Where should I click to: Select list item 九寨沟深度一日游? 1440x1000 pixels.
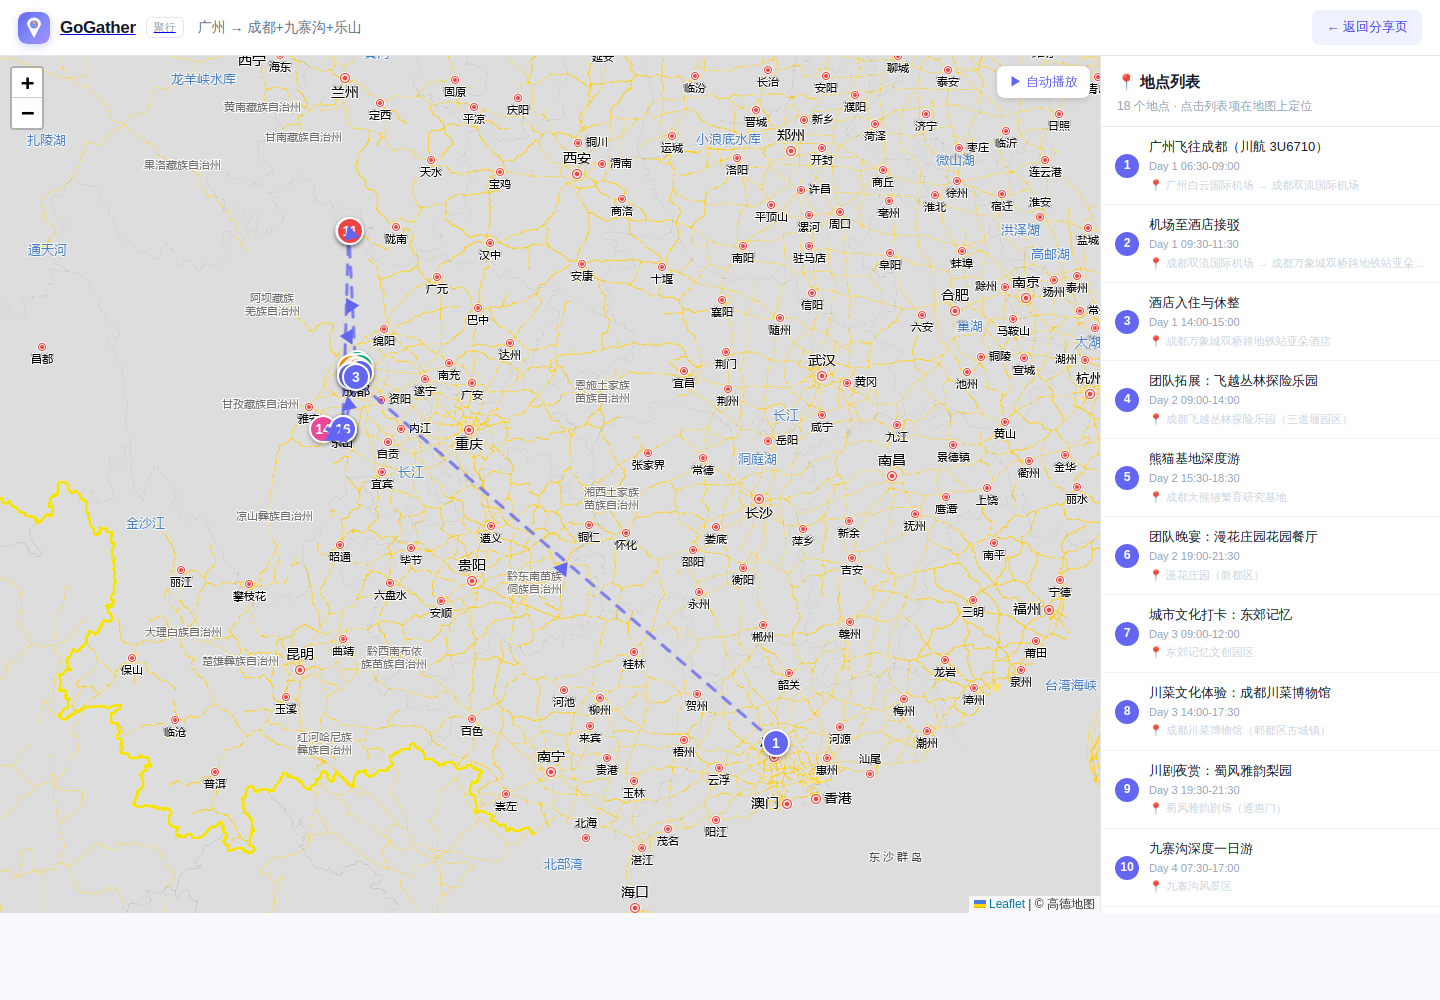point(1270,868)
